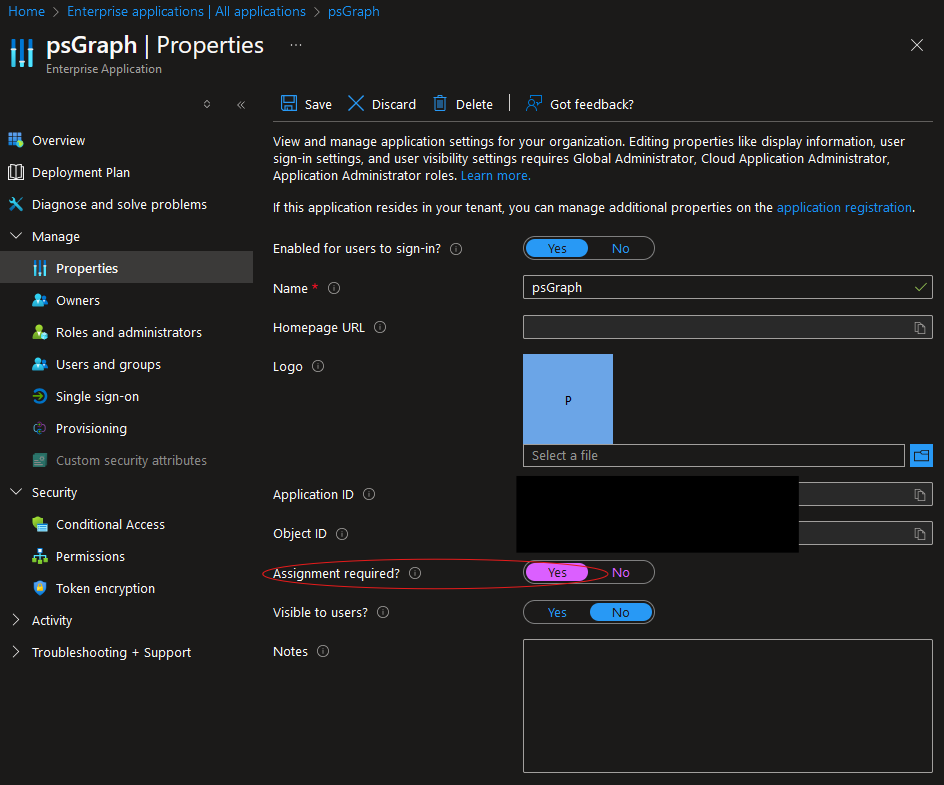Open the Provisioning settings in the sidebar
This screenshot has width=944, height=785.
(x=90, y=428)
